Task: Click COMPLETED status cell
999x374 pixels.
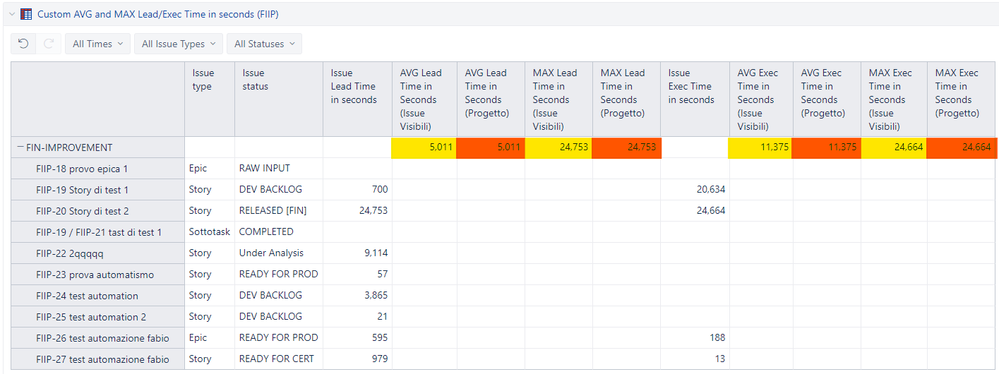Action: pyautogui.click(x=278, y=232)
